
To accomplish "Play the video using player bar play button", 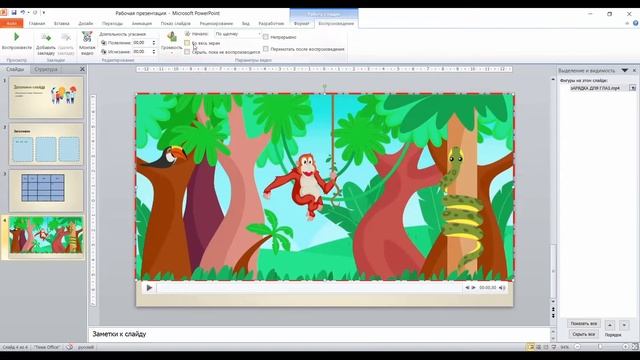I will click(x=149, y=288).
